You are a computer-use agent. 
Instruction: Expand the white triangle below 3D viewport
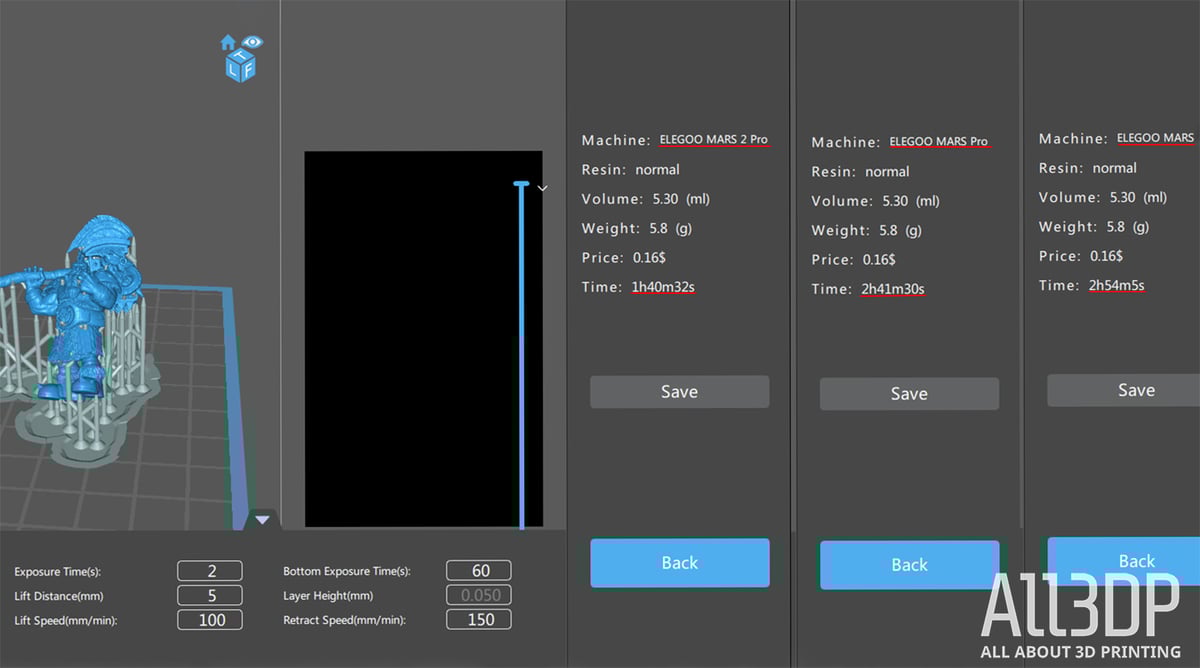tap(262, 519)
